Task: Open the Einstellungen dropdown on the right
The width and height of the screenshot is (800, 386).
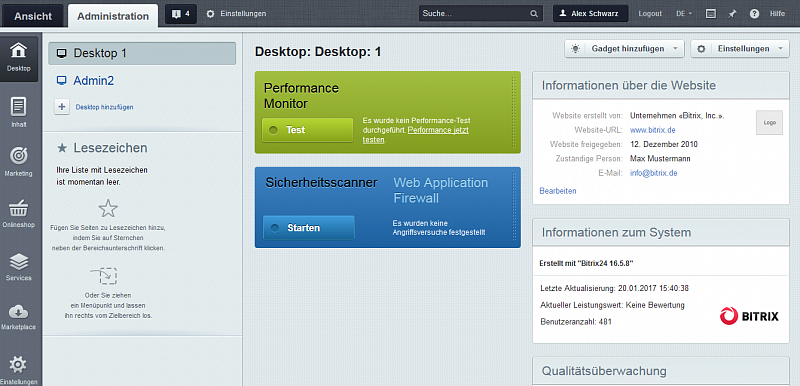Action: [x=740, y=49]
